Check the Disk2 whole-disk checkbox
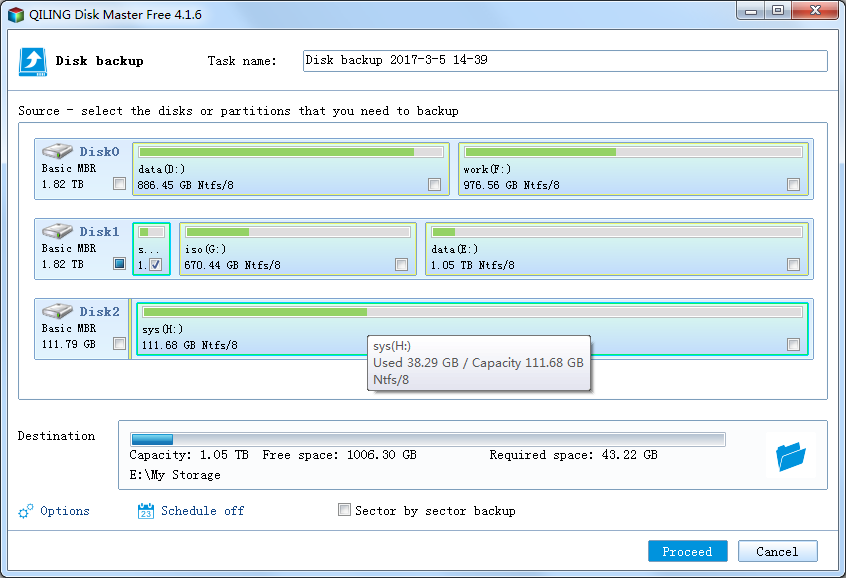This screenshot has height=578, width=846. tap(119, 343)
